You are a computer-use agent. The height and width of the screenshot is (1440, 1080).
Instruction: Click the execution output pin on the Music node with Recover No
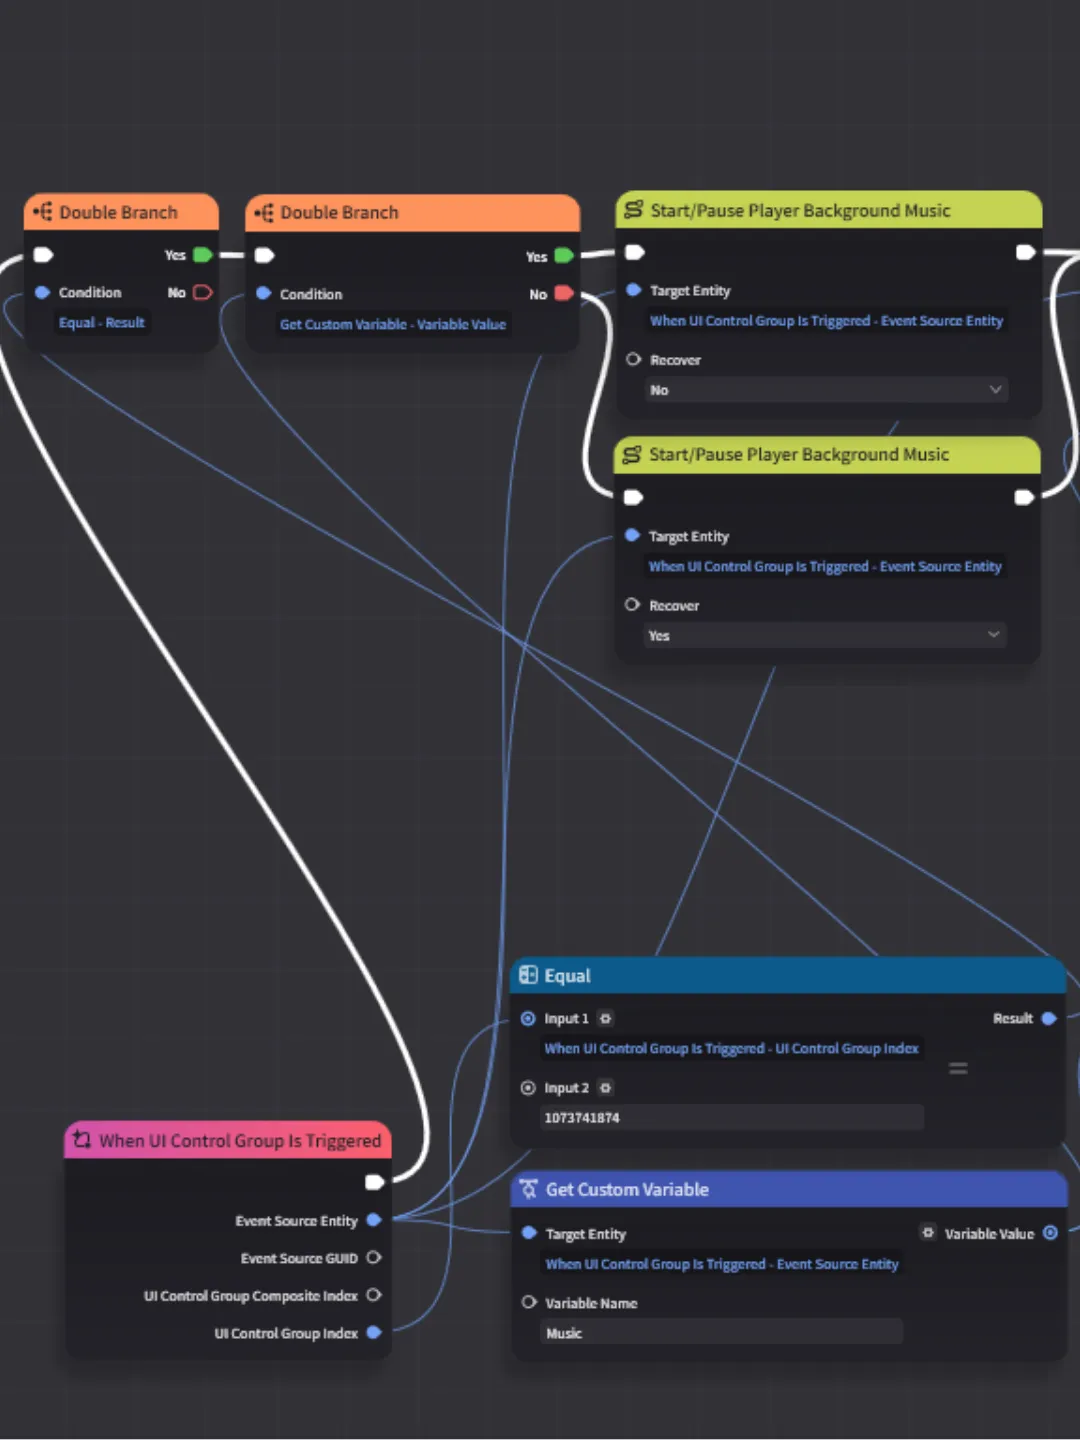coord(1025,252)
